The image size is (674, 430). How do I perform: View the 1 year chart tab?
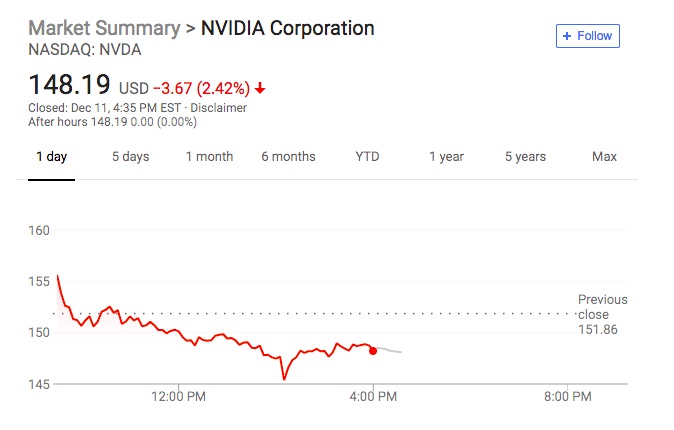click(x=446, y=157)
